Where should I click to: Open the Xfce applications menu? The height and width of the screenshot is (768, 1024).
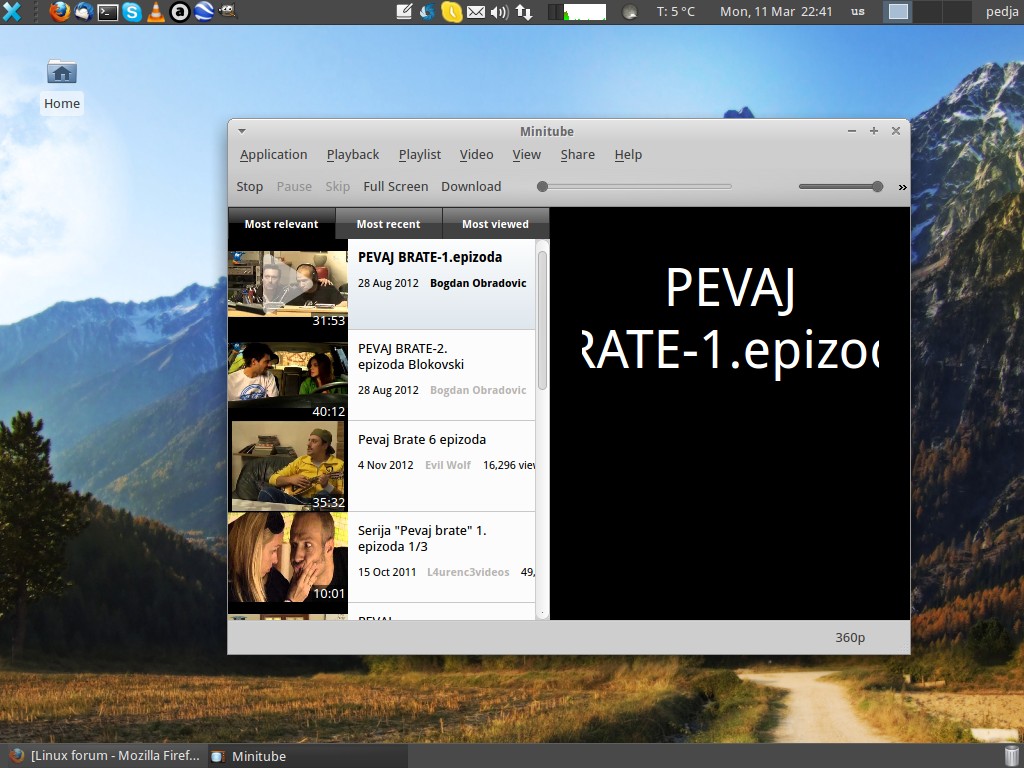[12, 12]
